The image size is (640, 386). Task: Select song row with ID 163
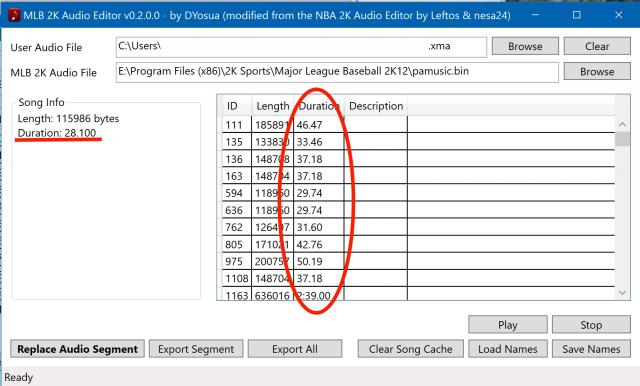pos(418,176)
